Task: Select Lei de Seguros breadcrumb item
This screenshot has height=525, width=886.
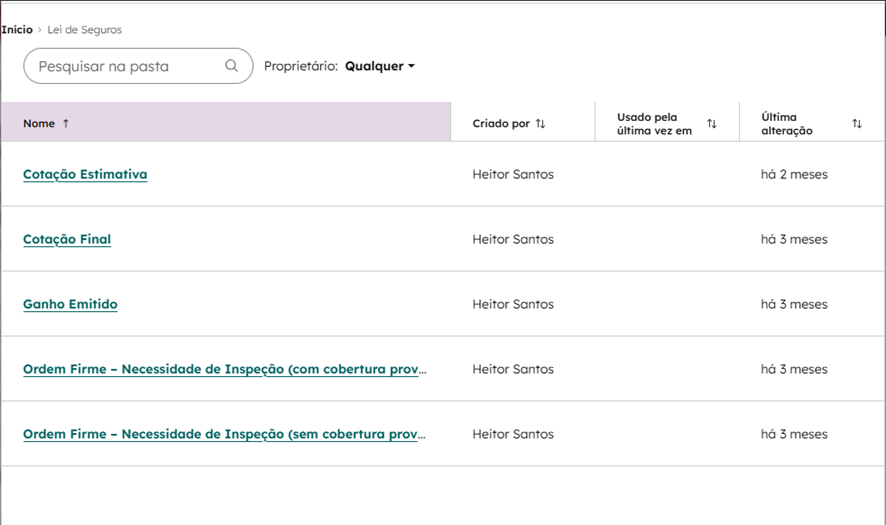Action: tap(85, 30)
